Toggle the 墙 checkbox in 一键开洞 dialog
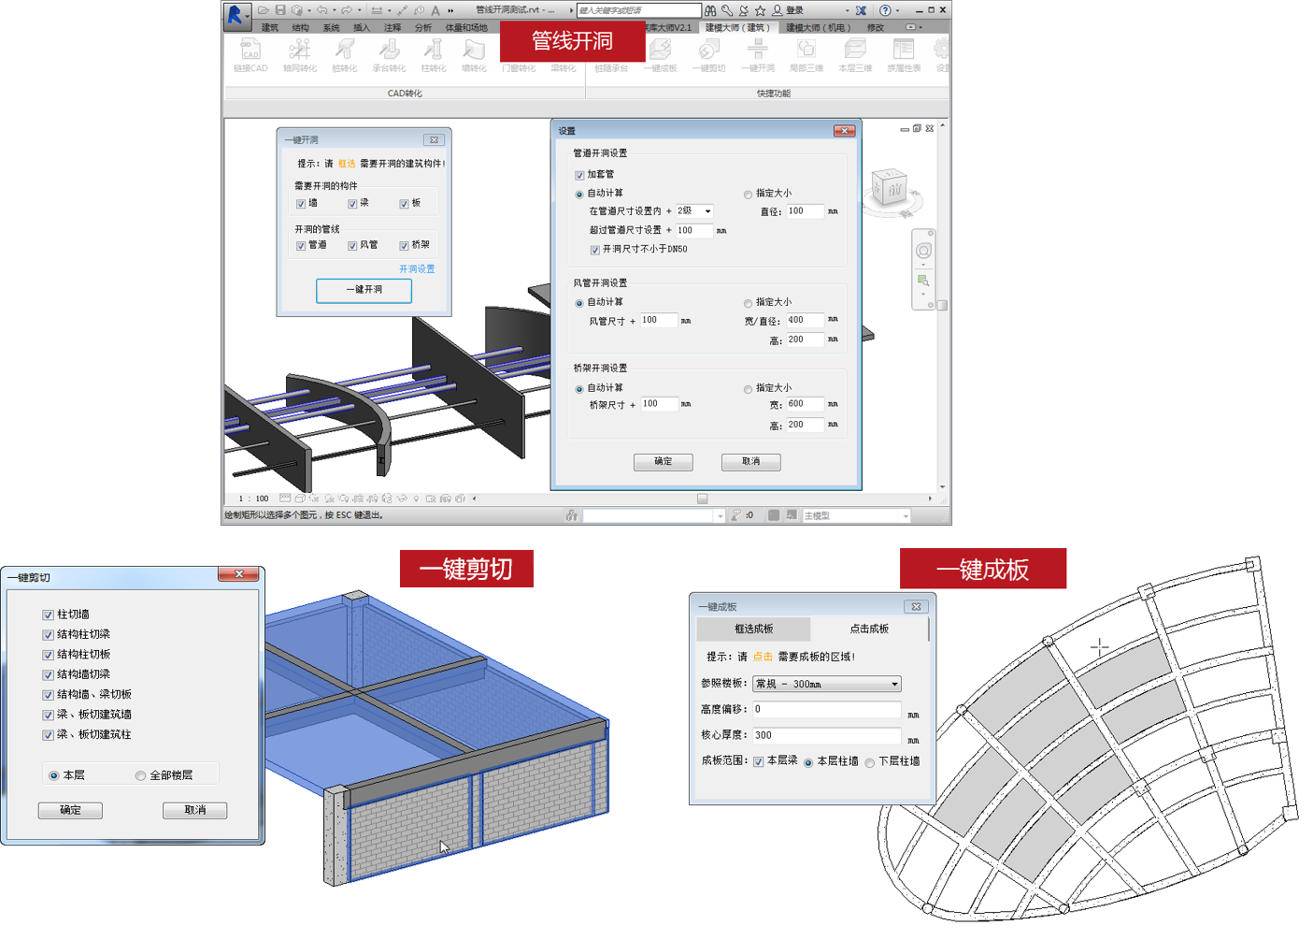Image resolution: width=1313 pixels, height=940 pixels. (x=301, y=204)
